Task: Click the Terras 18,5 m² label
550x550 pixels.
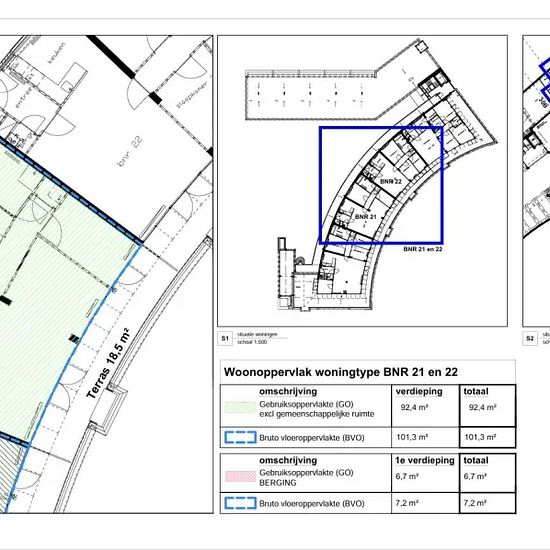Action: [x=108, y=363]
